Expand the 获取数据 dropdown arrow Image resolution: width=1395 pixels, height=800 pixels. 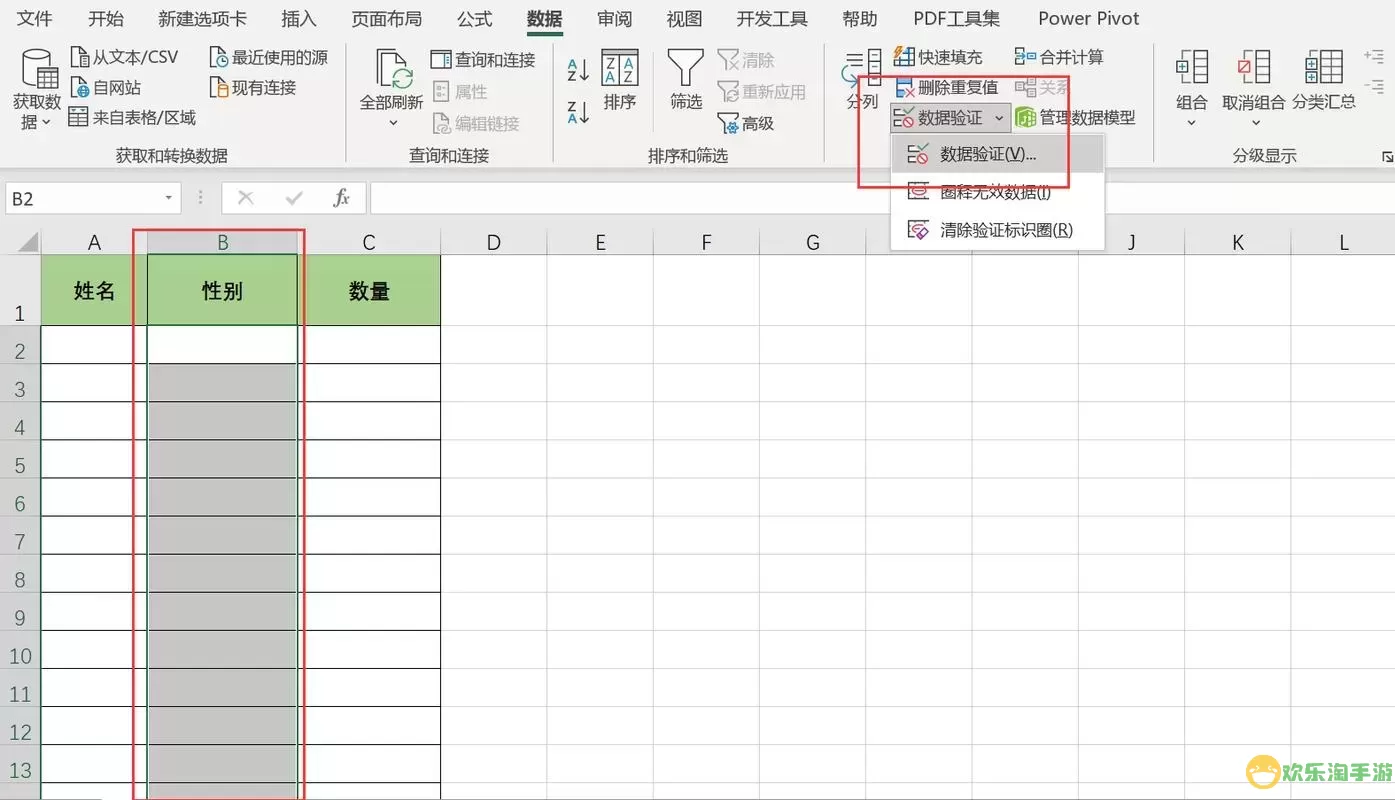(x=44, y=122)
